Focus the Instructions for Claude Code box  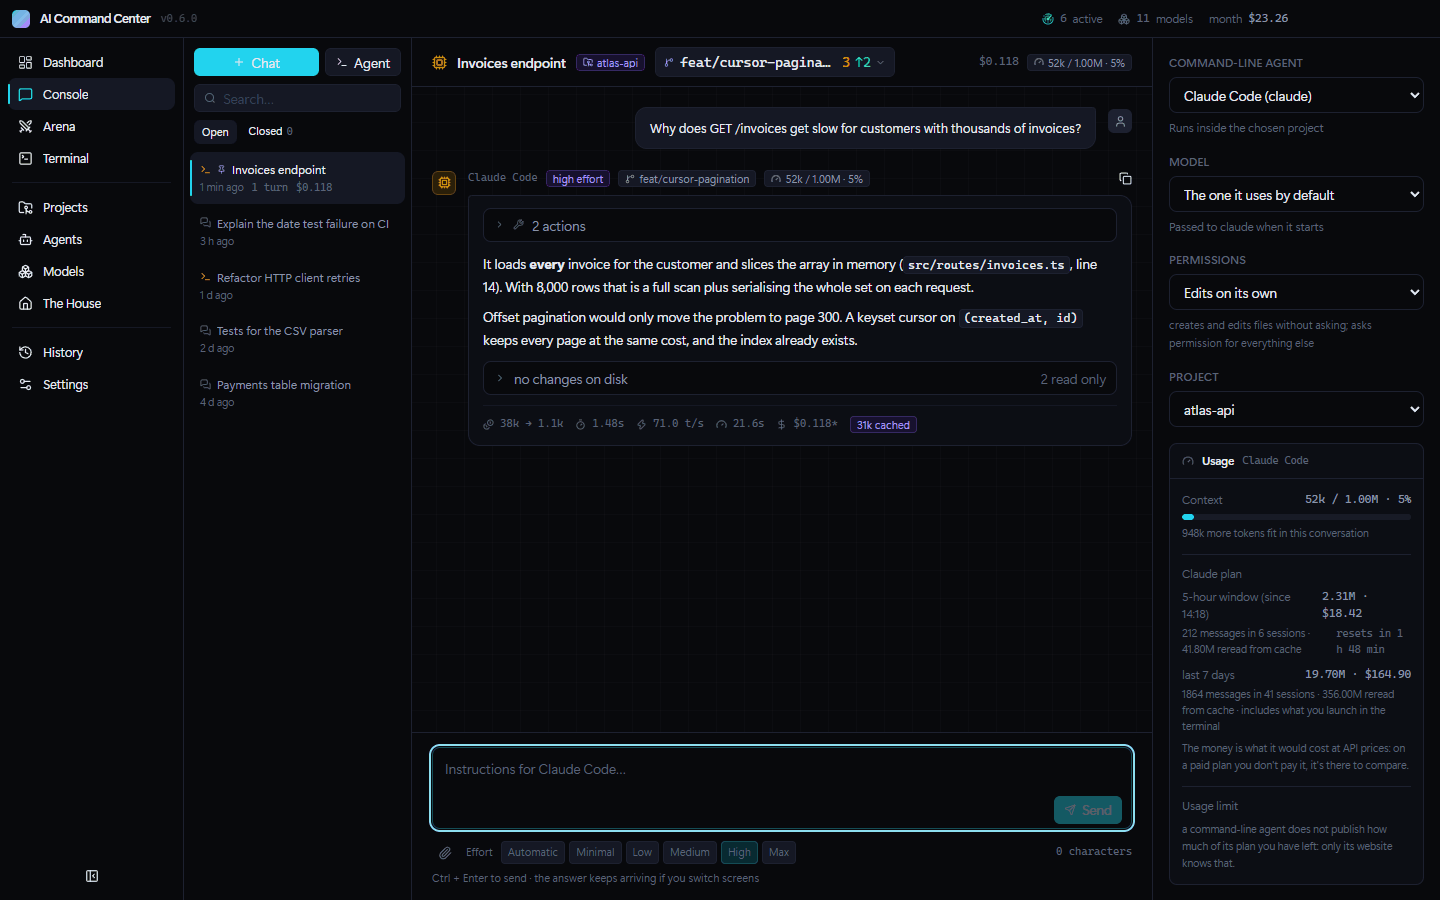[782, 788]
